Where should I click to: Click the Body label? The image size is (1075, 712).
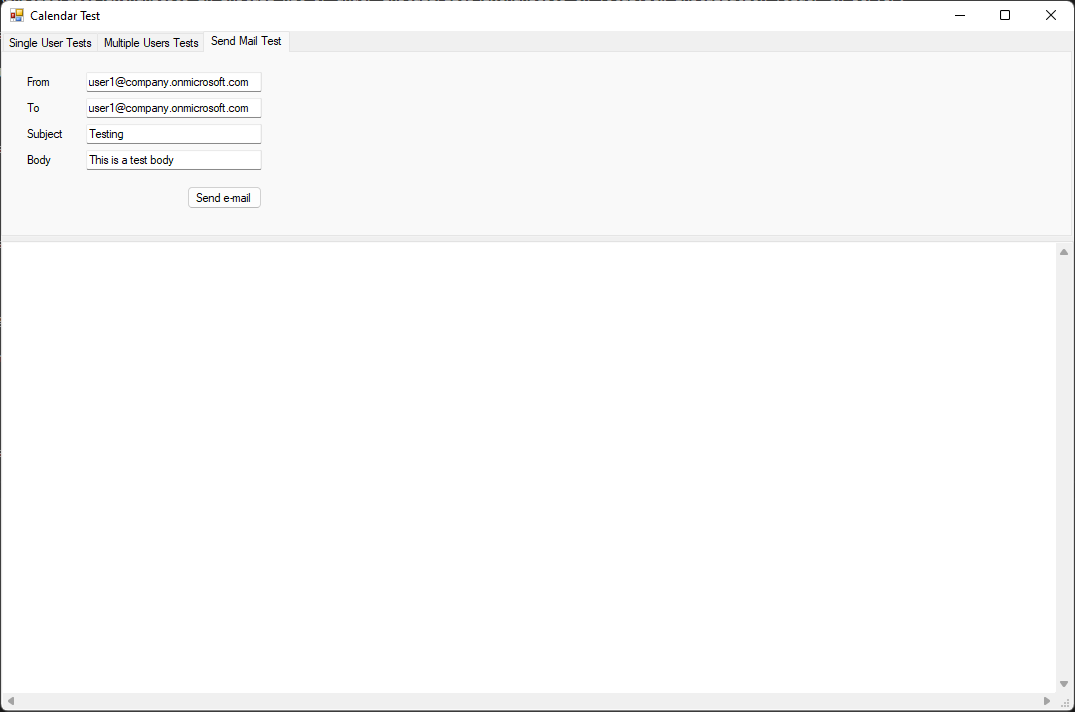[x=39, y=160]
